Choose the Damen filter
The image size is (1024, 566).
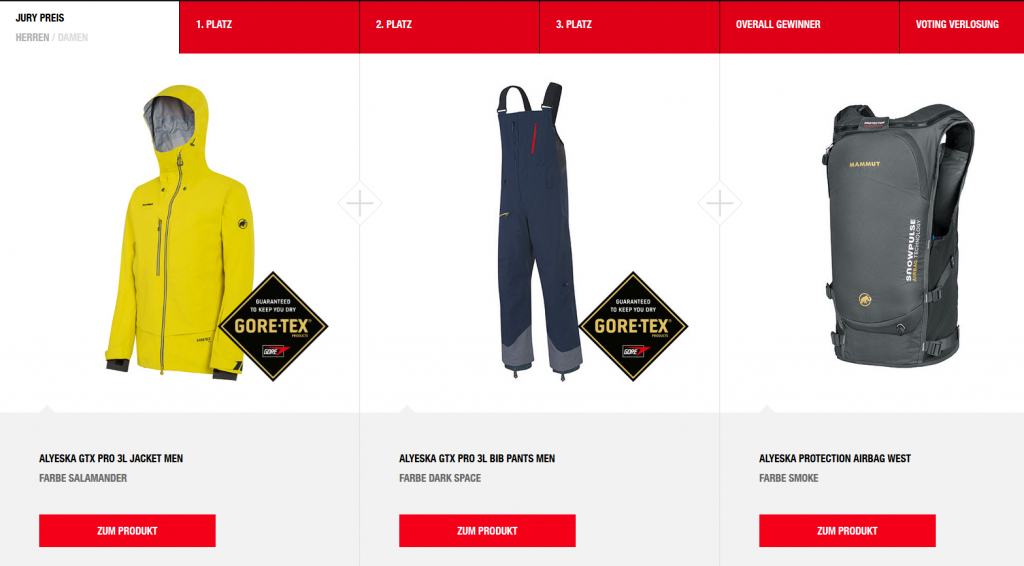pos(72,37)
